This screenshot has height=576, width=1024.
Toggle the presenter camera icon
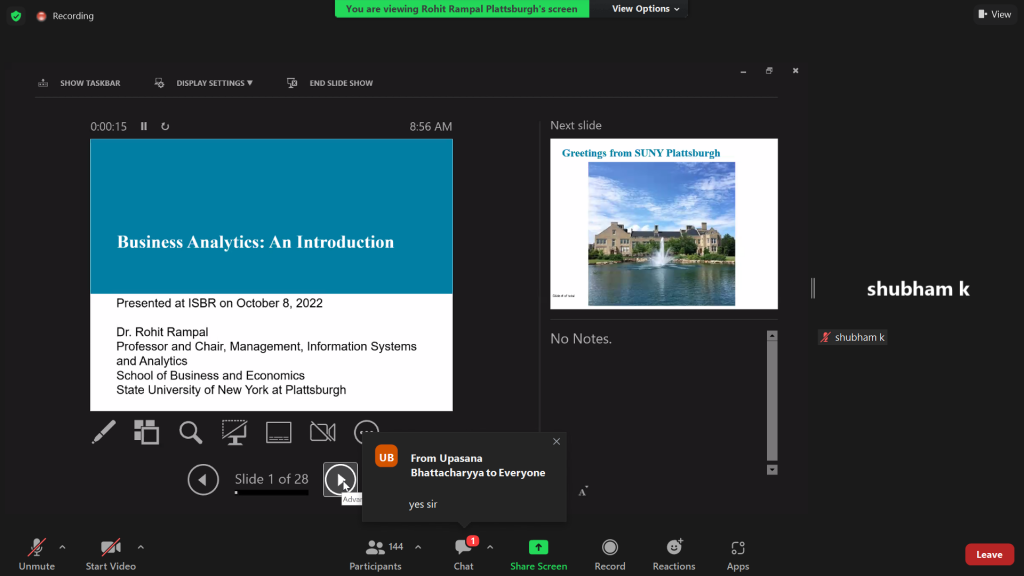point(323,432)
